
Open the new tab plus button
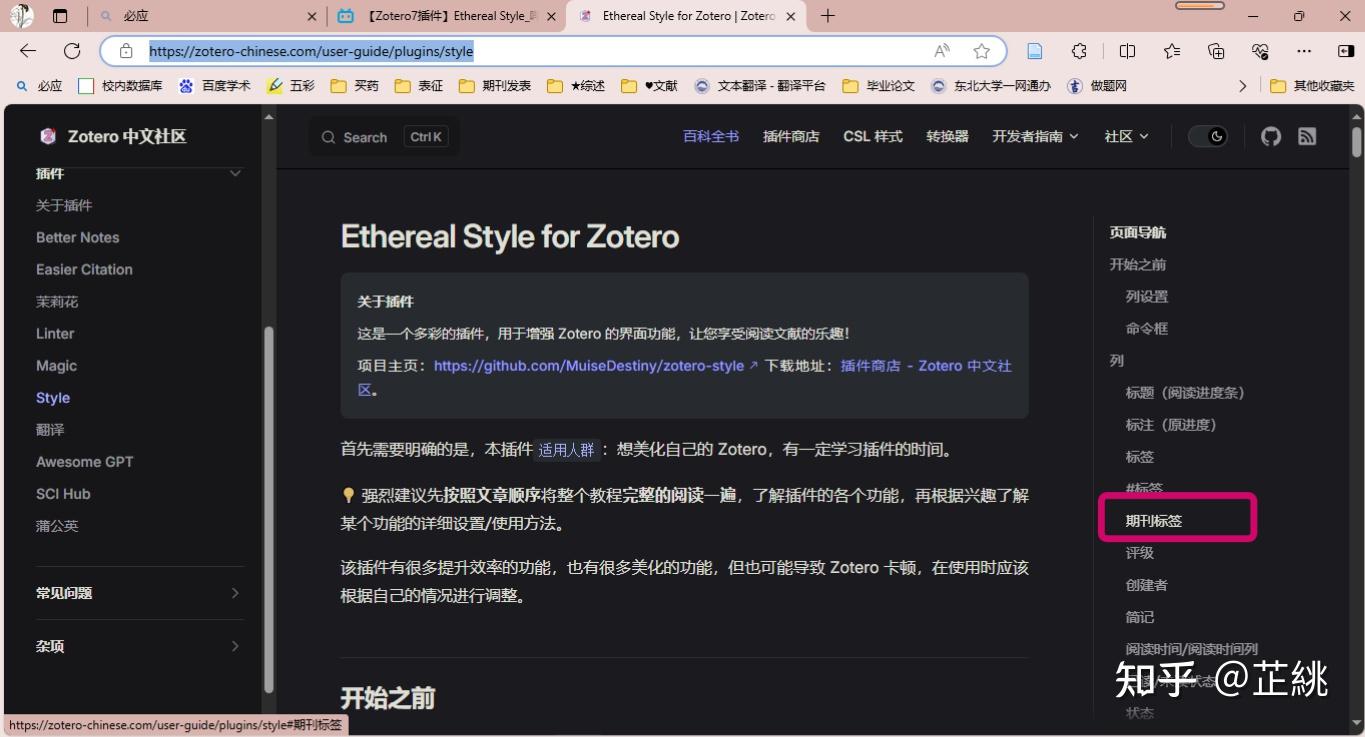[827, 16]
